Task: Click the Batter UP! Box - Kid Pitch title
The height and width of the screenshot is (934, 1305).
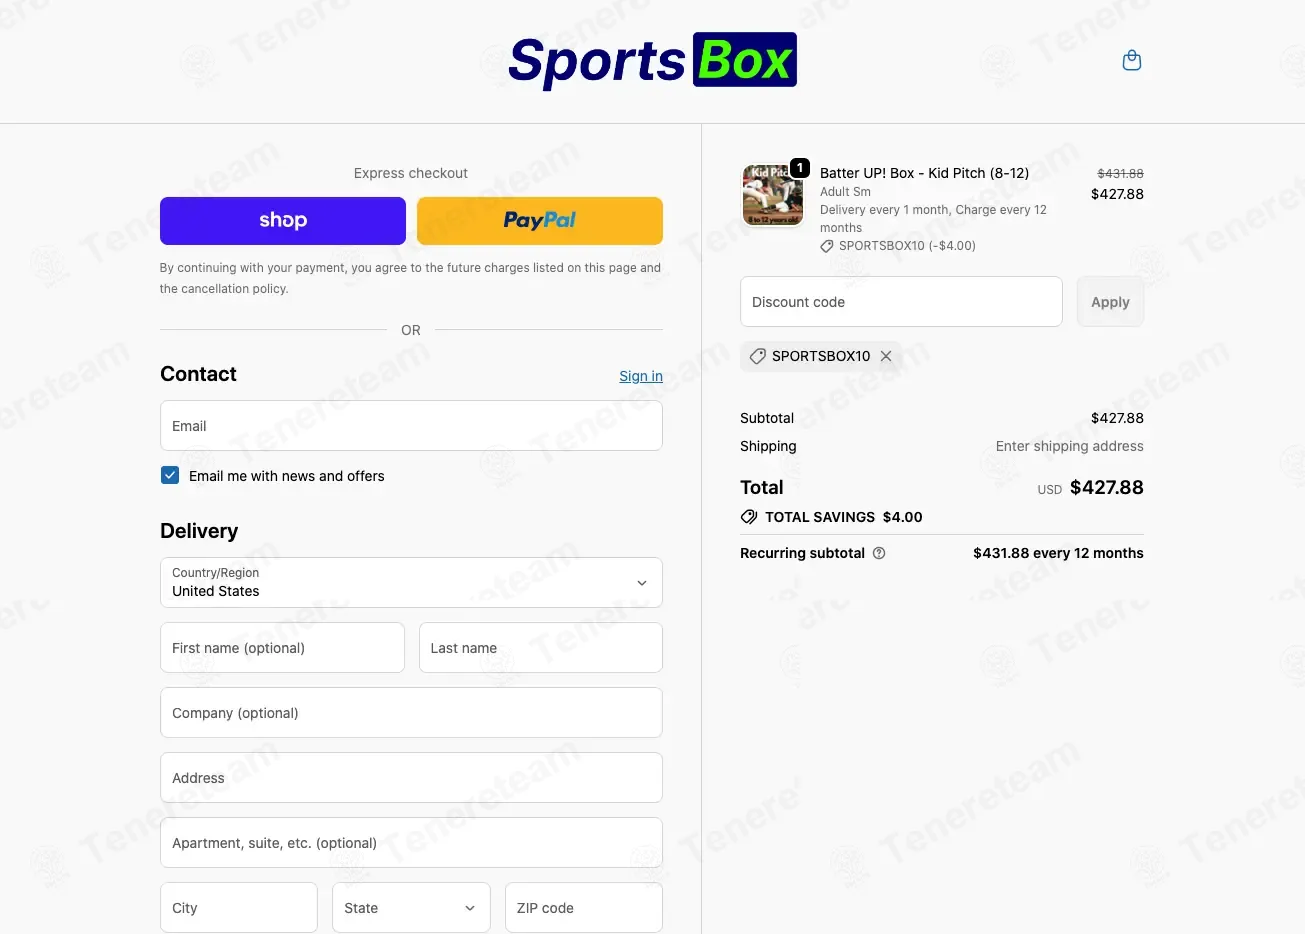Action: (924, 173)
